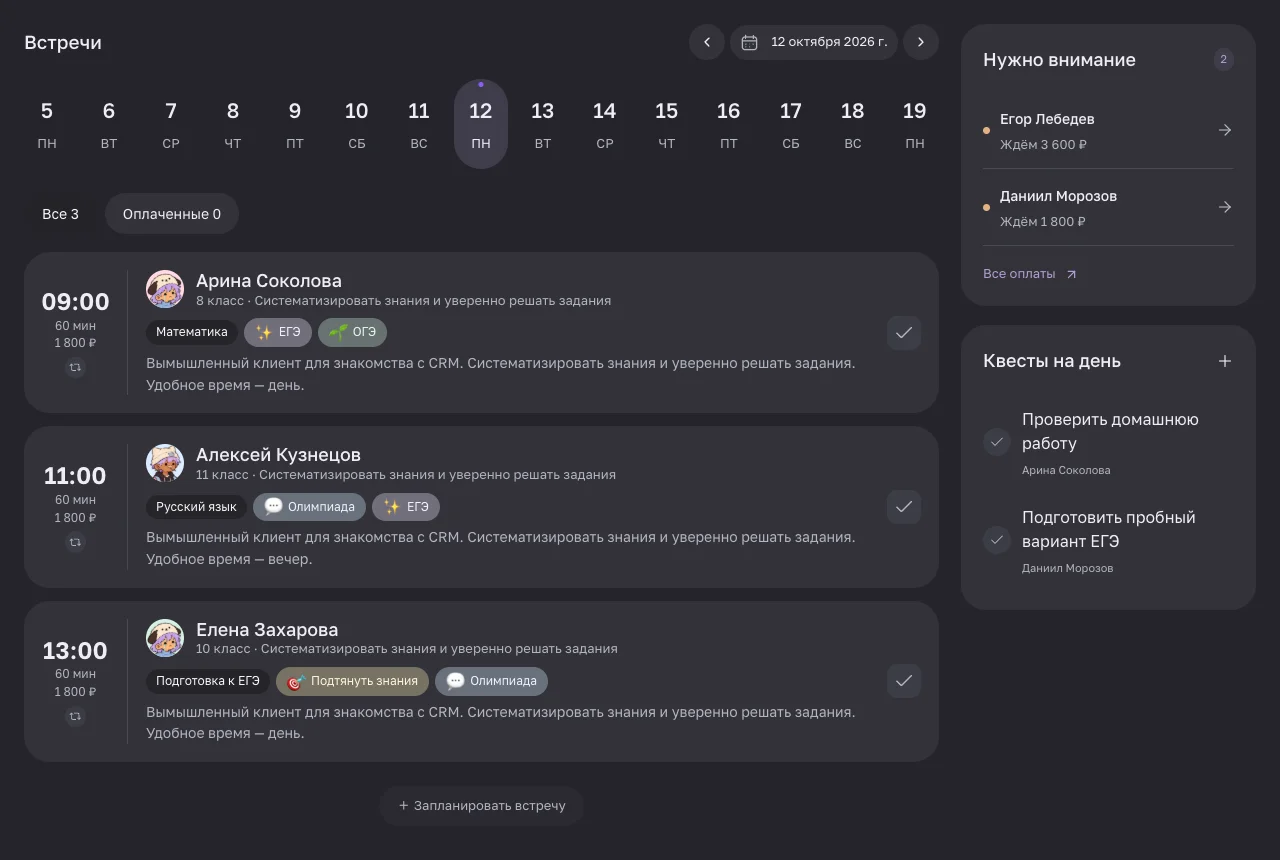Click the Олимпиада tag on Алексей Кузнецов's card
The image size is (1280, 860).
[309, 507]
